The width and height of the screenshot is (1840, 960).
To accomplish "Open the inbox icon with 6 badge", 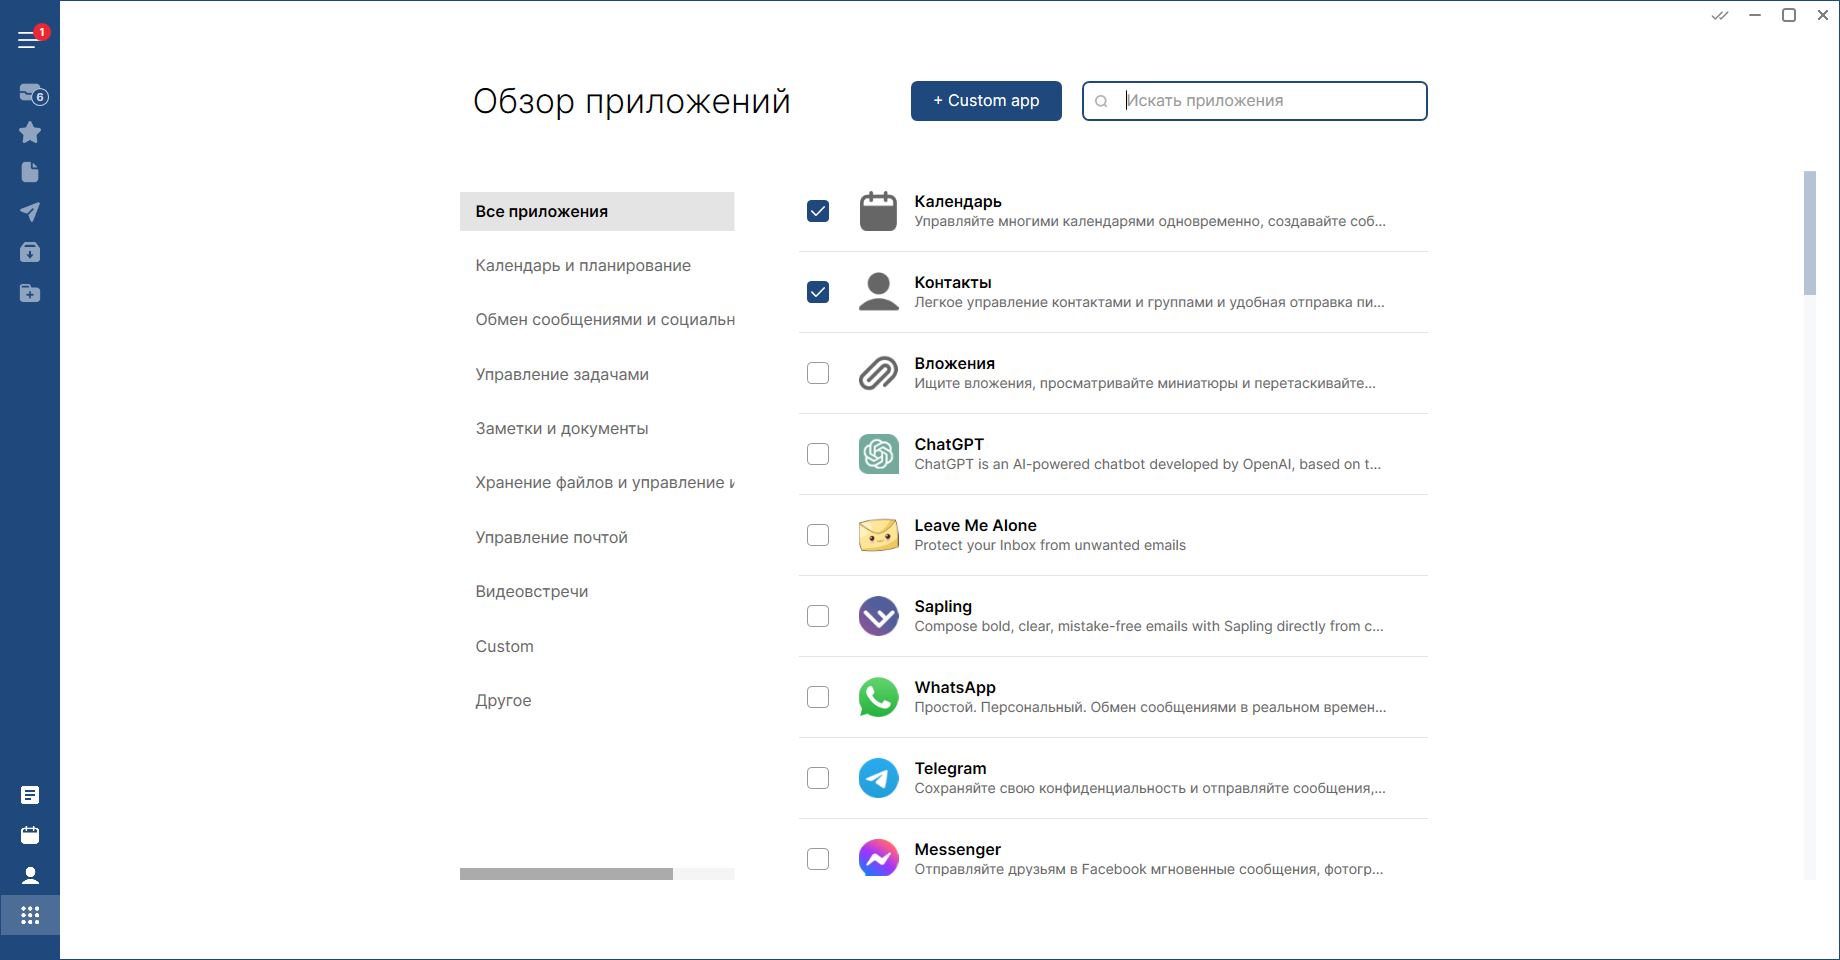I will point(31,93).
